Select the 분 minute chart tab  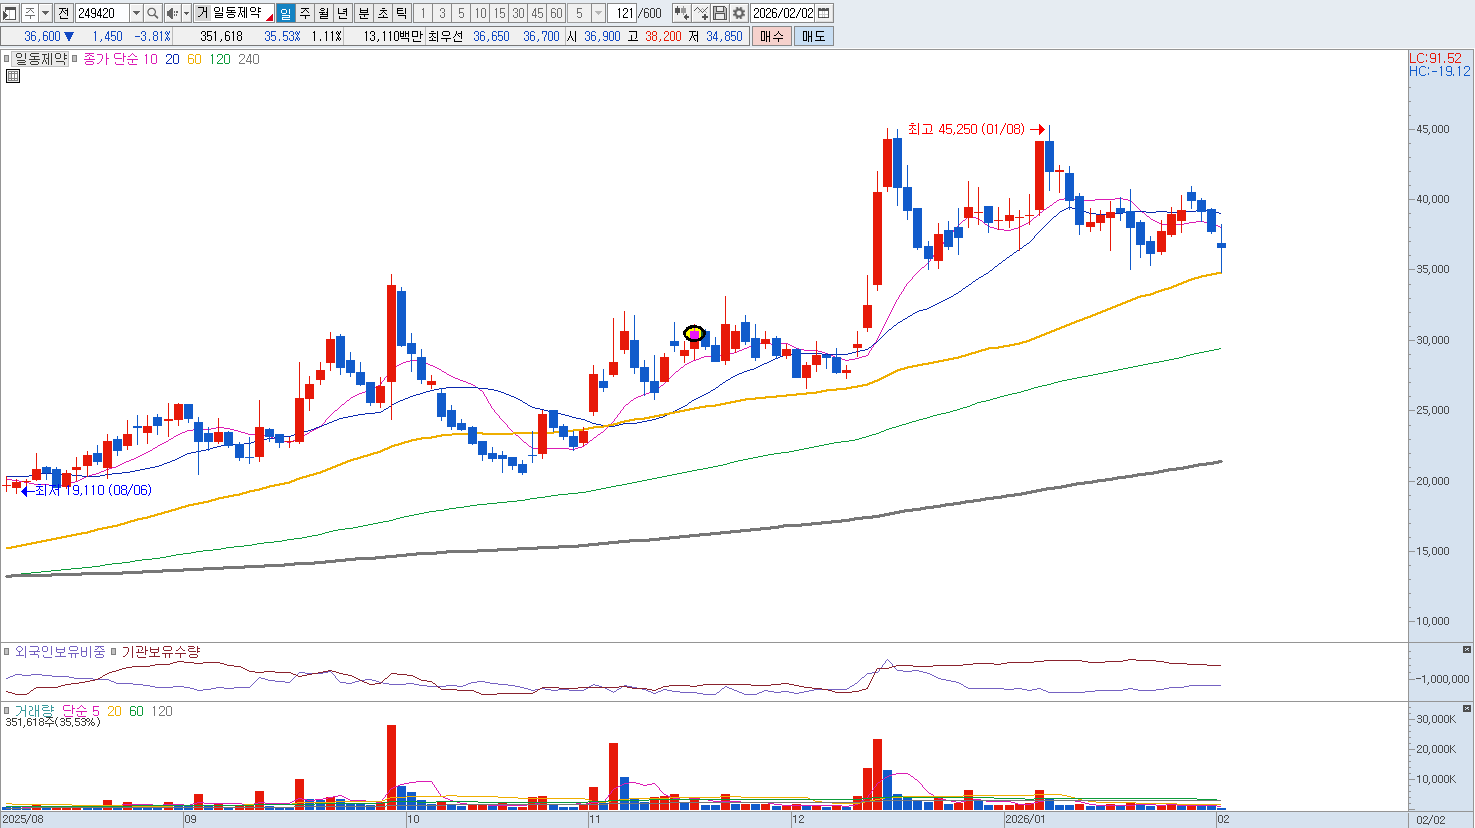pyautogui.click(x=364, y=13)
